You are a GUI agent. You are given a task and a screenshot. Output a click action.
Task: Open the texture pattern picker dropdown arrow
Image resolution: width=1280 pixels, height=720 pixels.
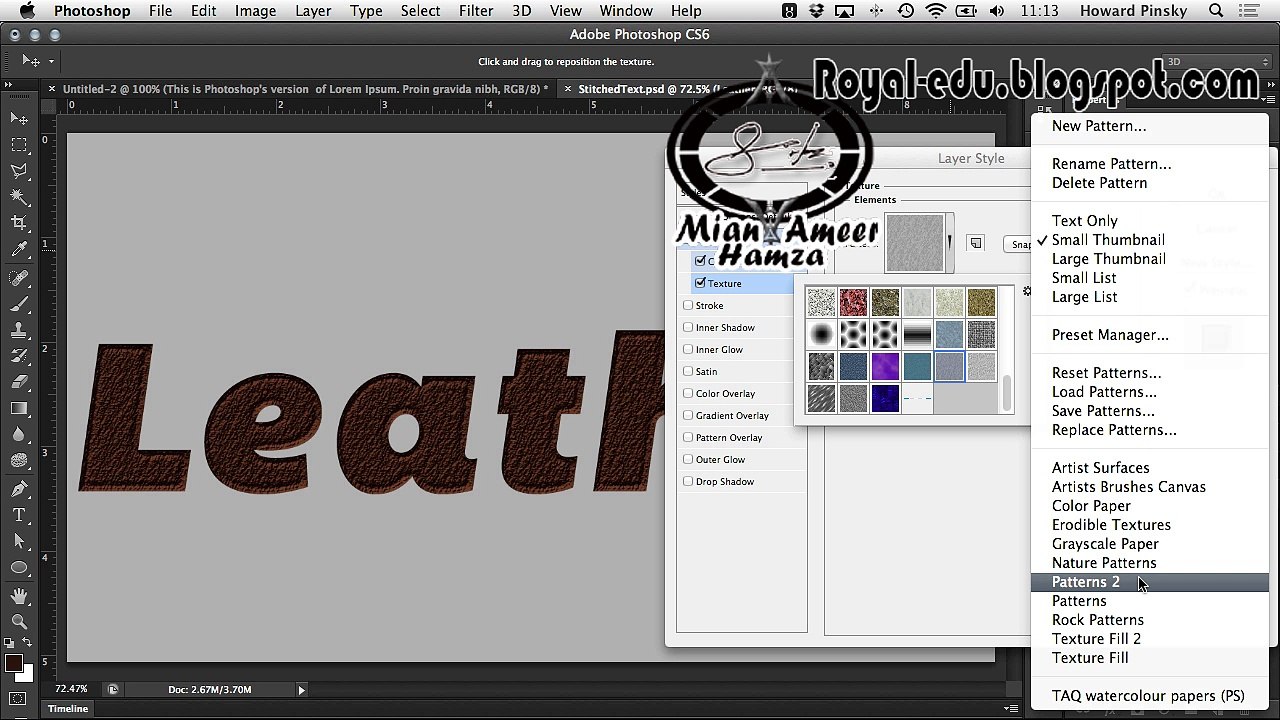950,243
